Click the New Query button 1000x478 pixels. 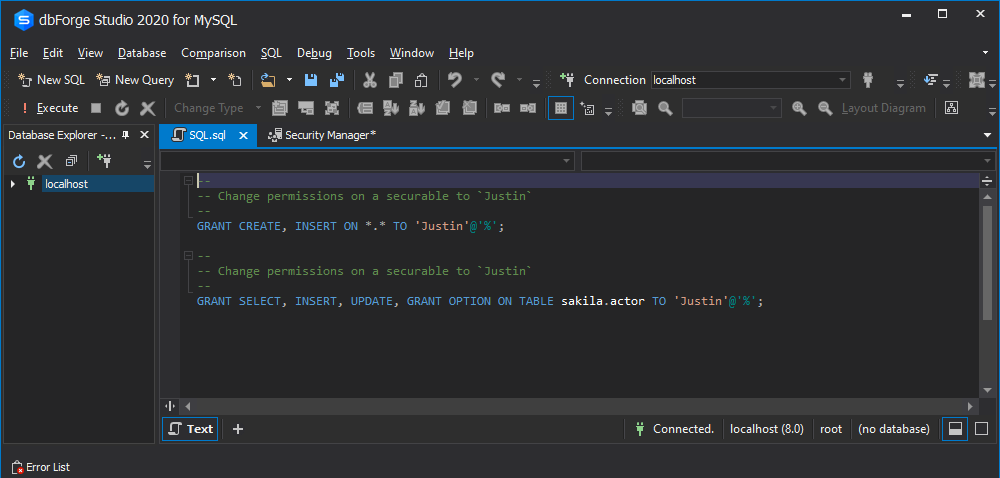tap(135, 80)
